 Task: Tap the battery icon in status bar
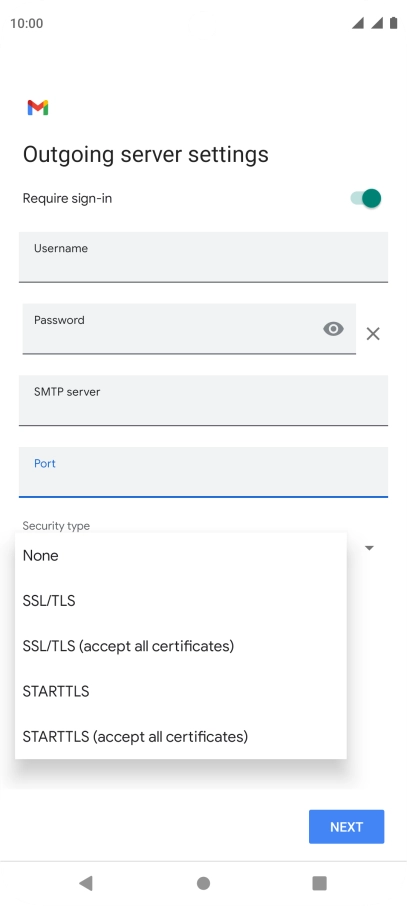[394, 23]
